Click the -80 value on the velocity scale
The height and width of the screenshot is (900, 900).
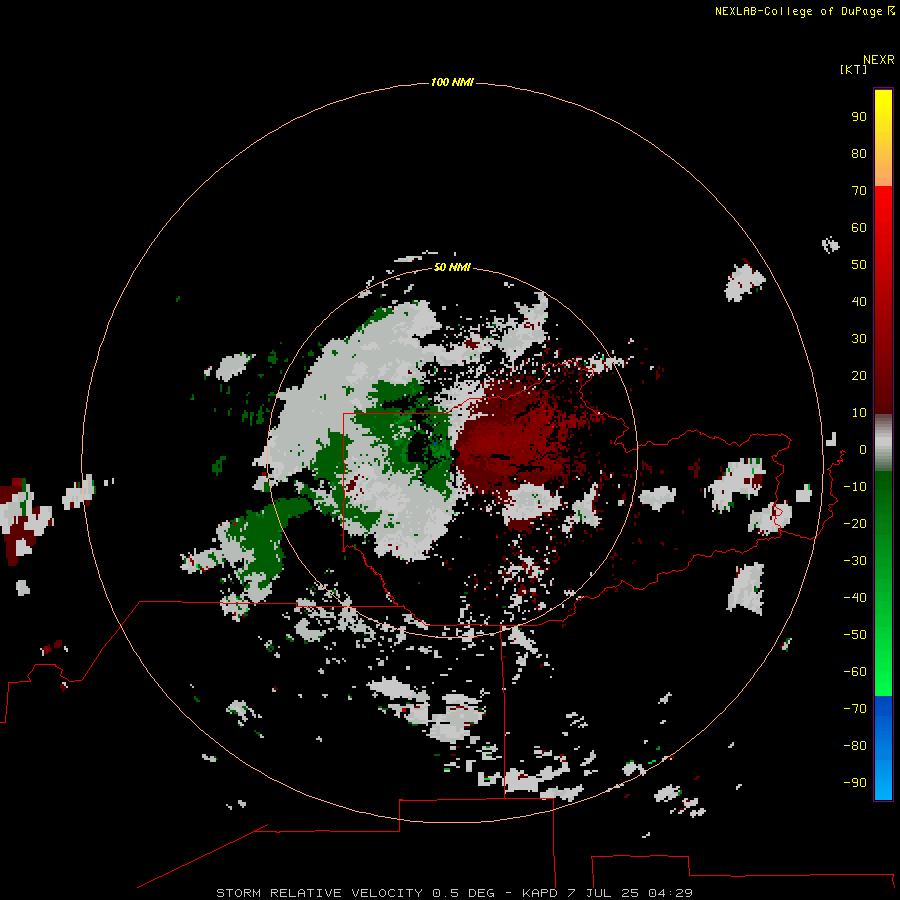pos(855,746)
